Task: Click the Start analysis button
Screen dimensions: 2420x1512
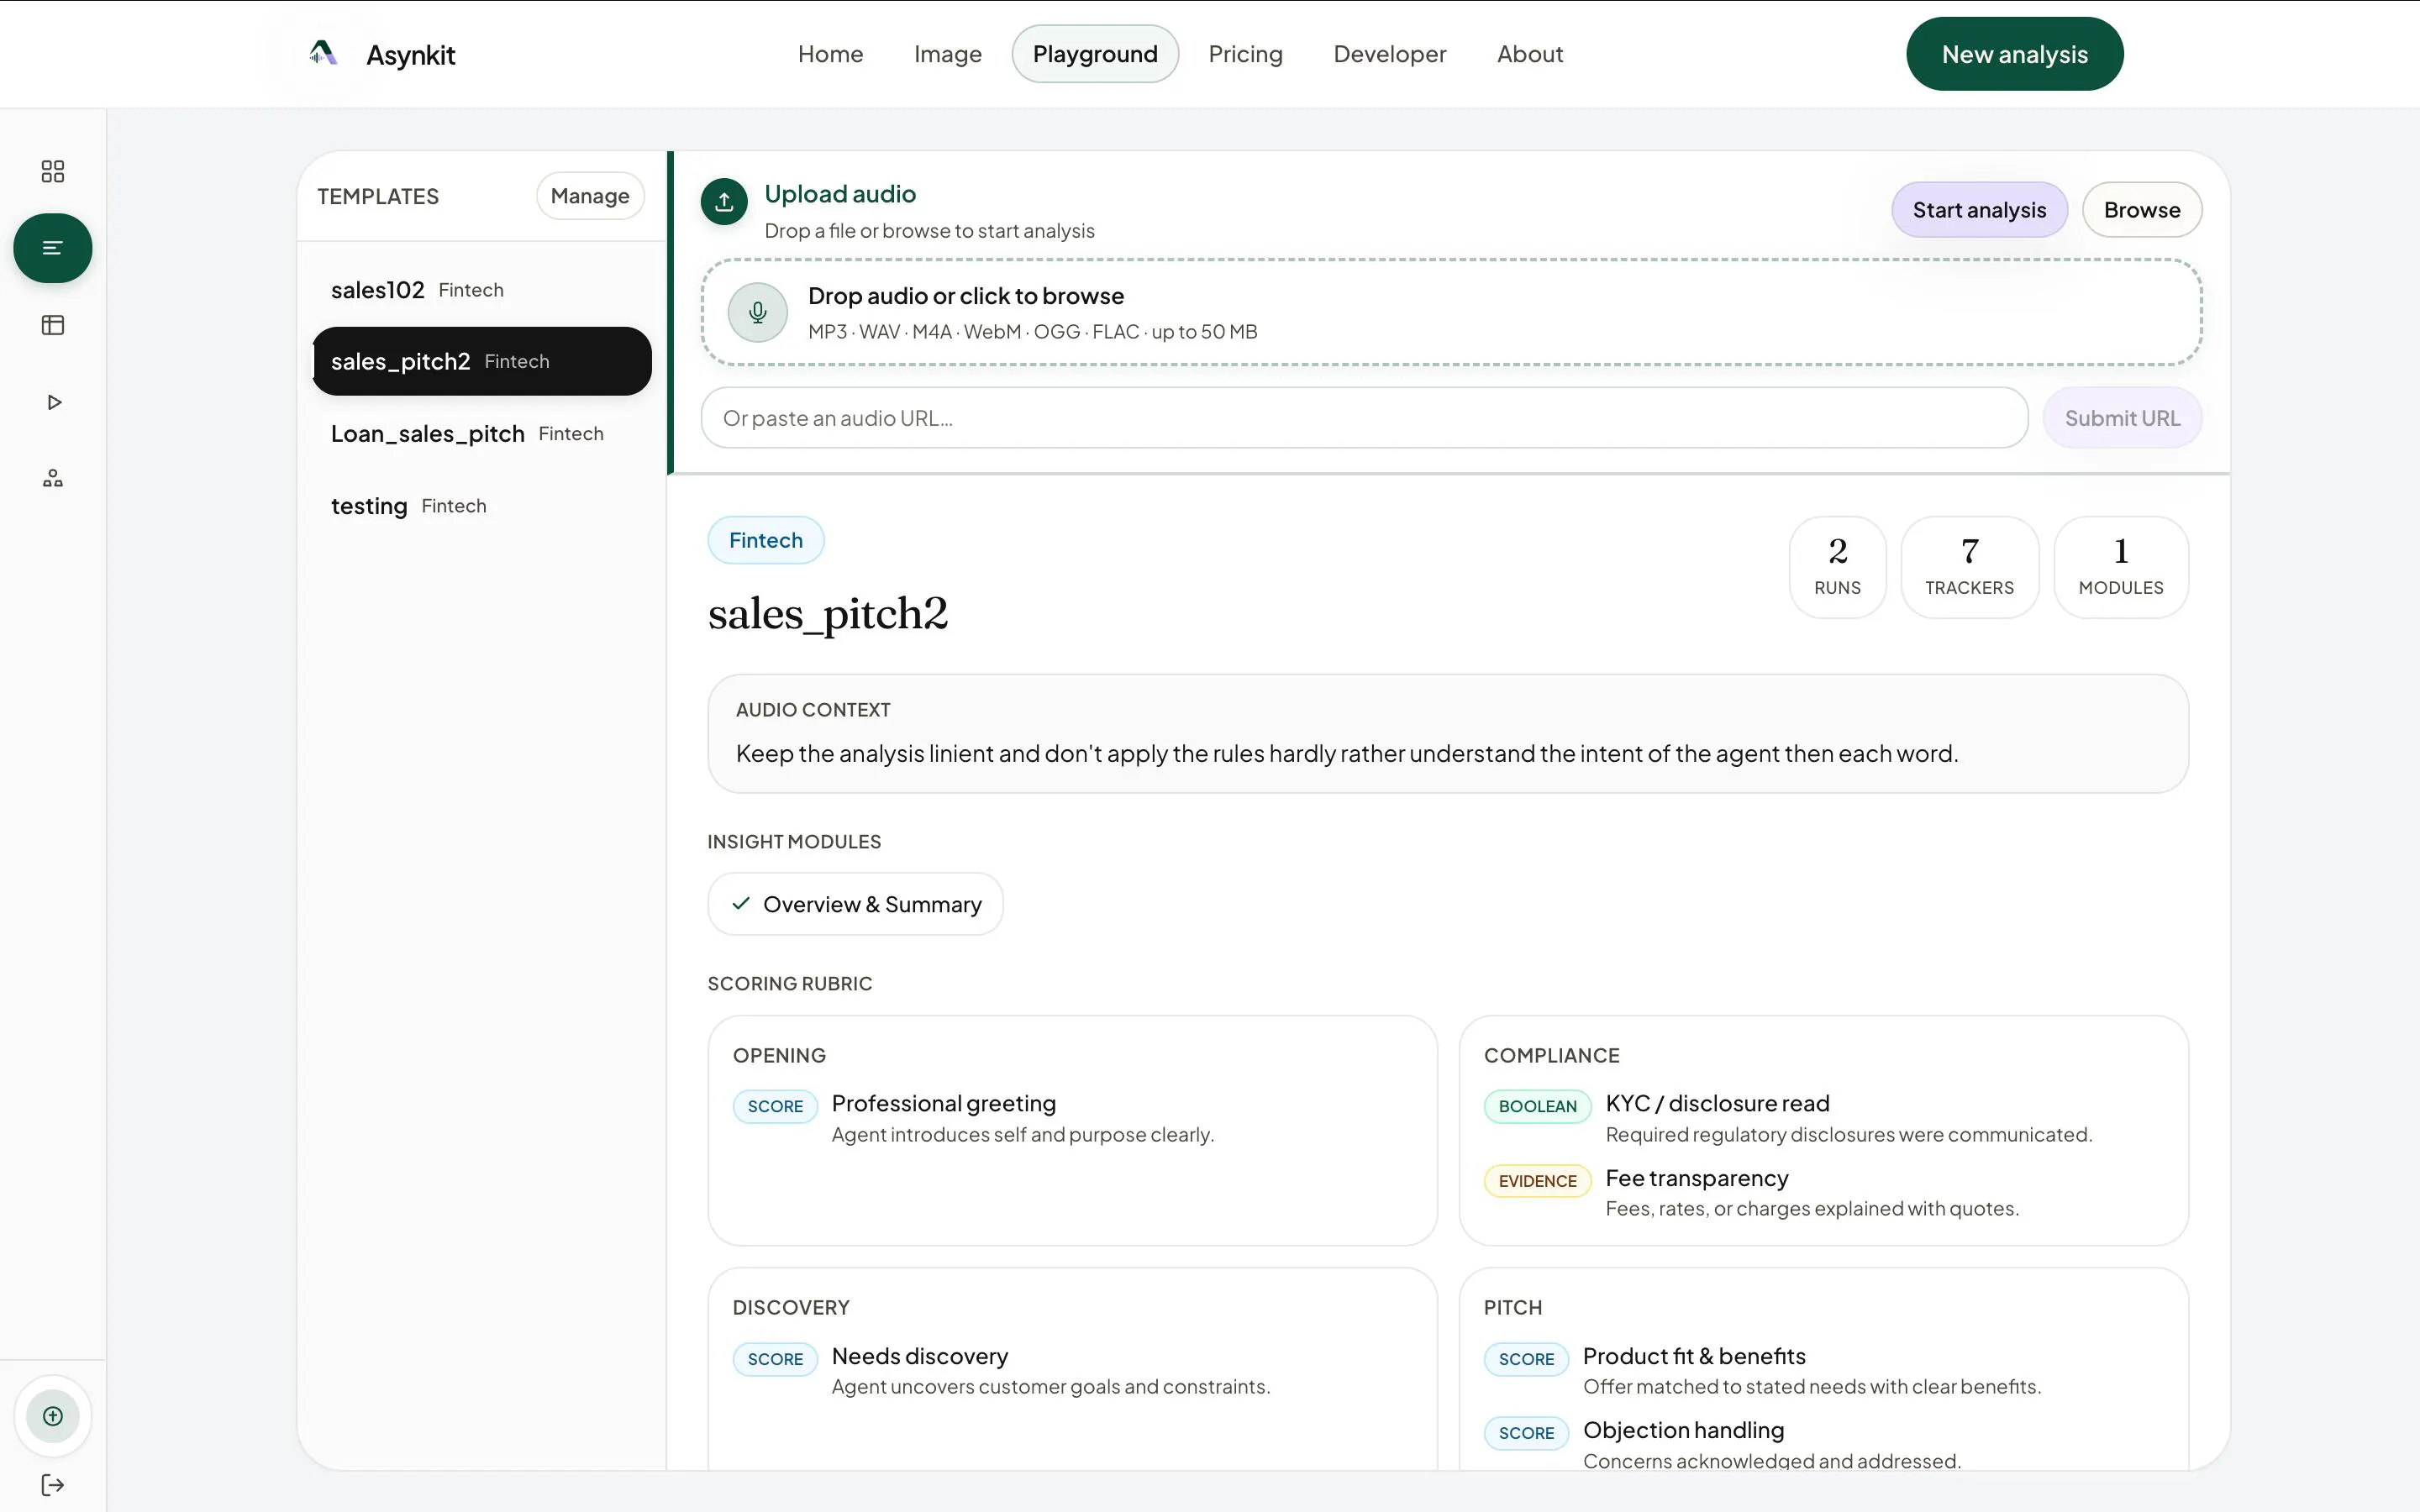Action: [1979, 210]
